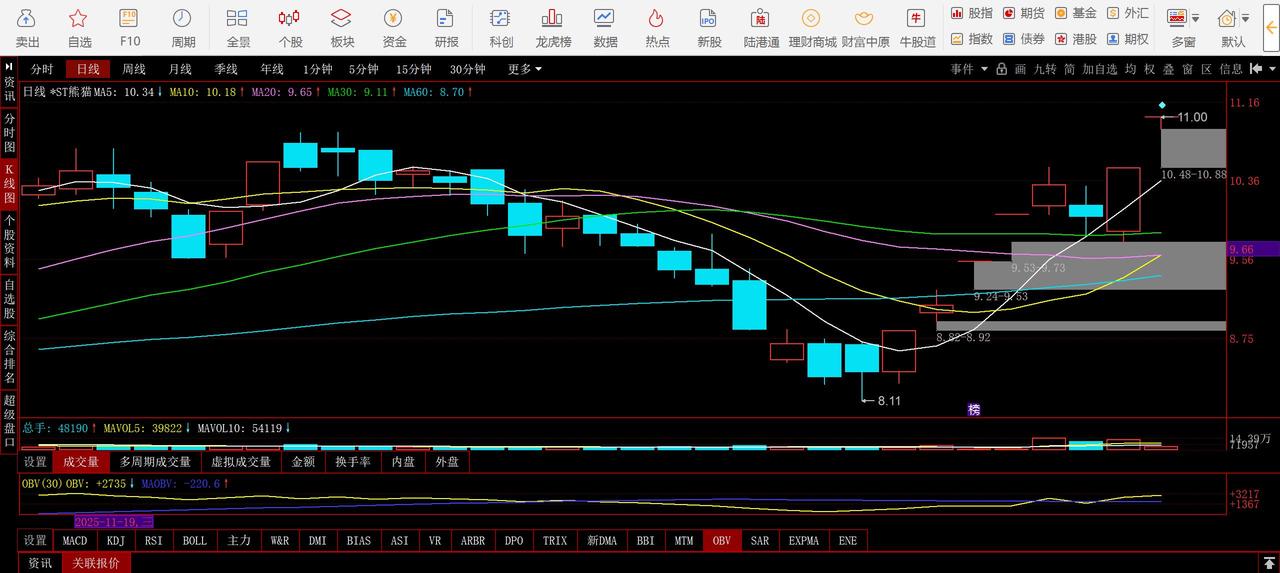Toggle the 九转 indicator
1280x573 pixels.
1044,69
